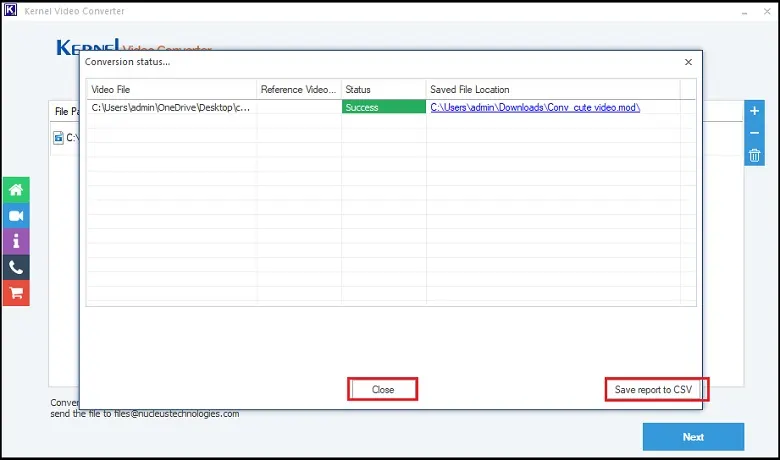Viewport: 780px width, 460px height.
Task: Open the info sidebar icon
Action: click(16, 241)
